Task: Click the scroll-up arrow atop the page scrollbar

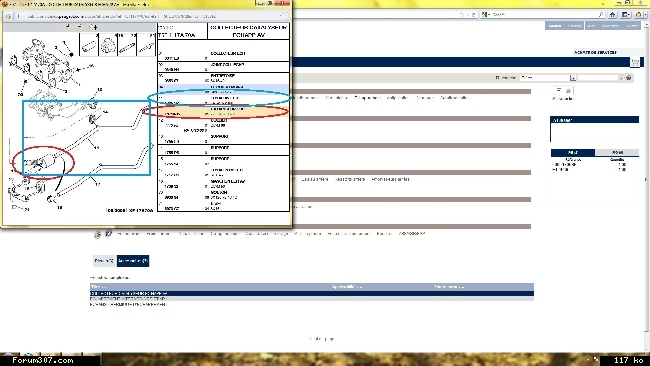Action: pos(647,24)
